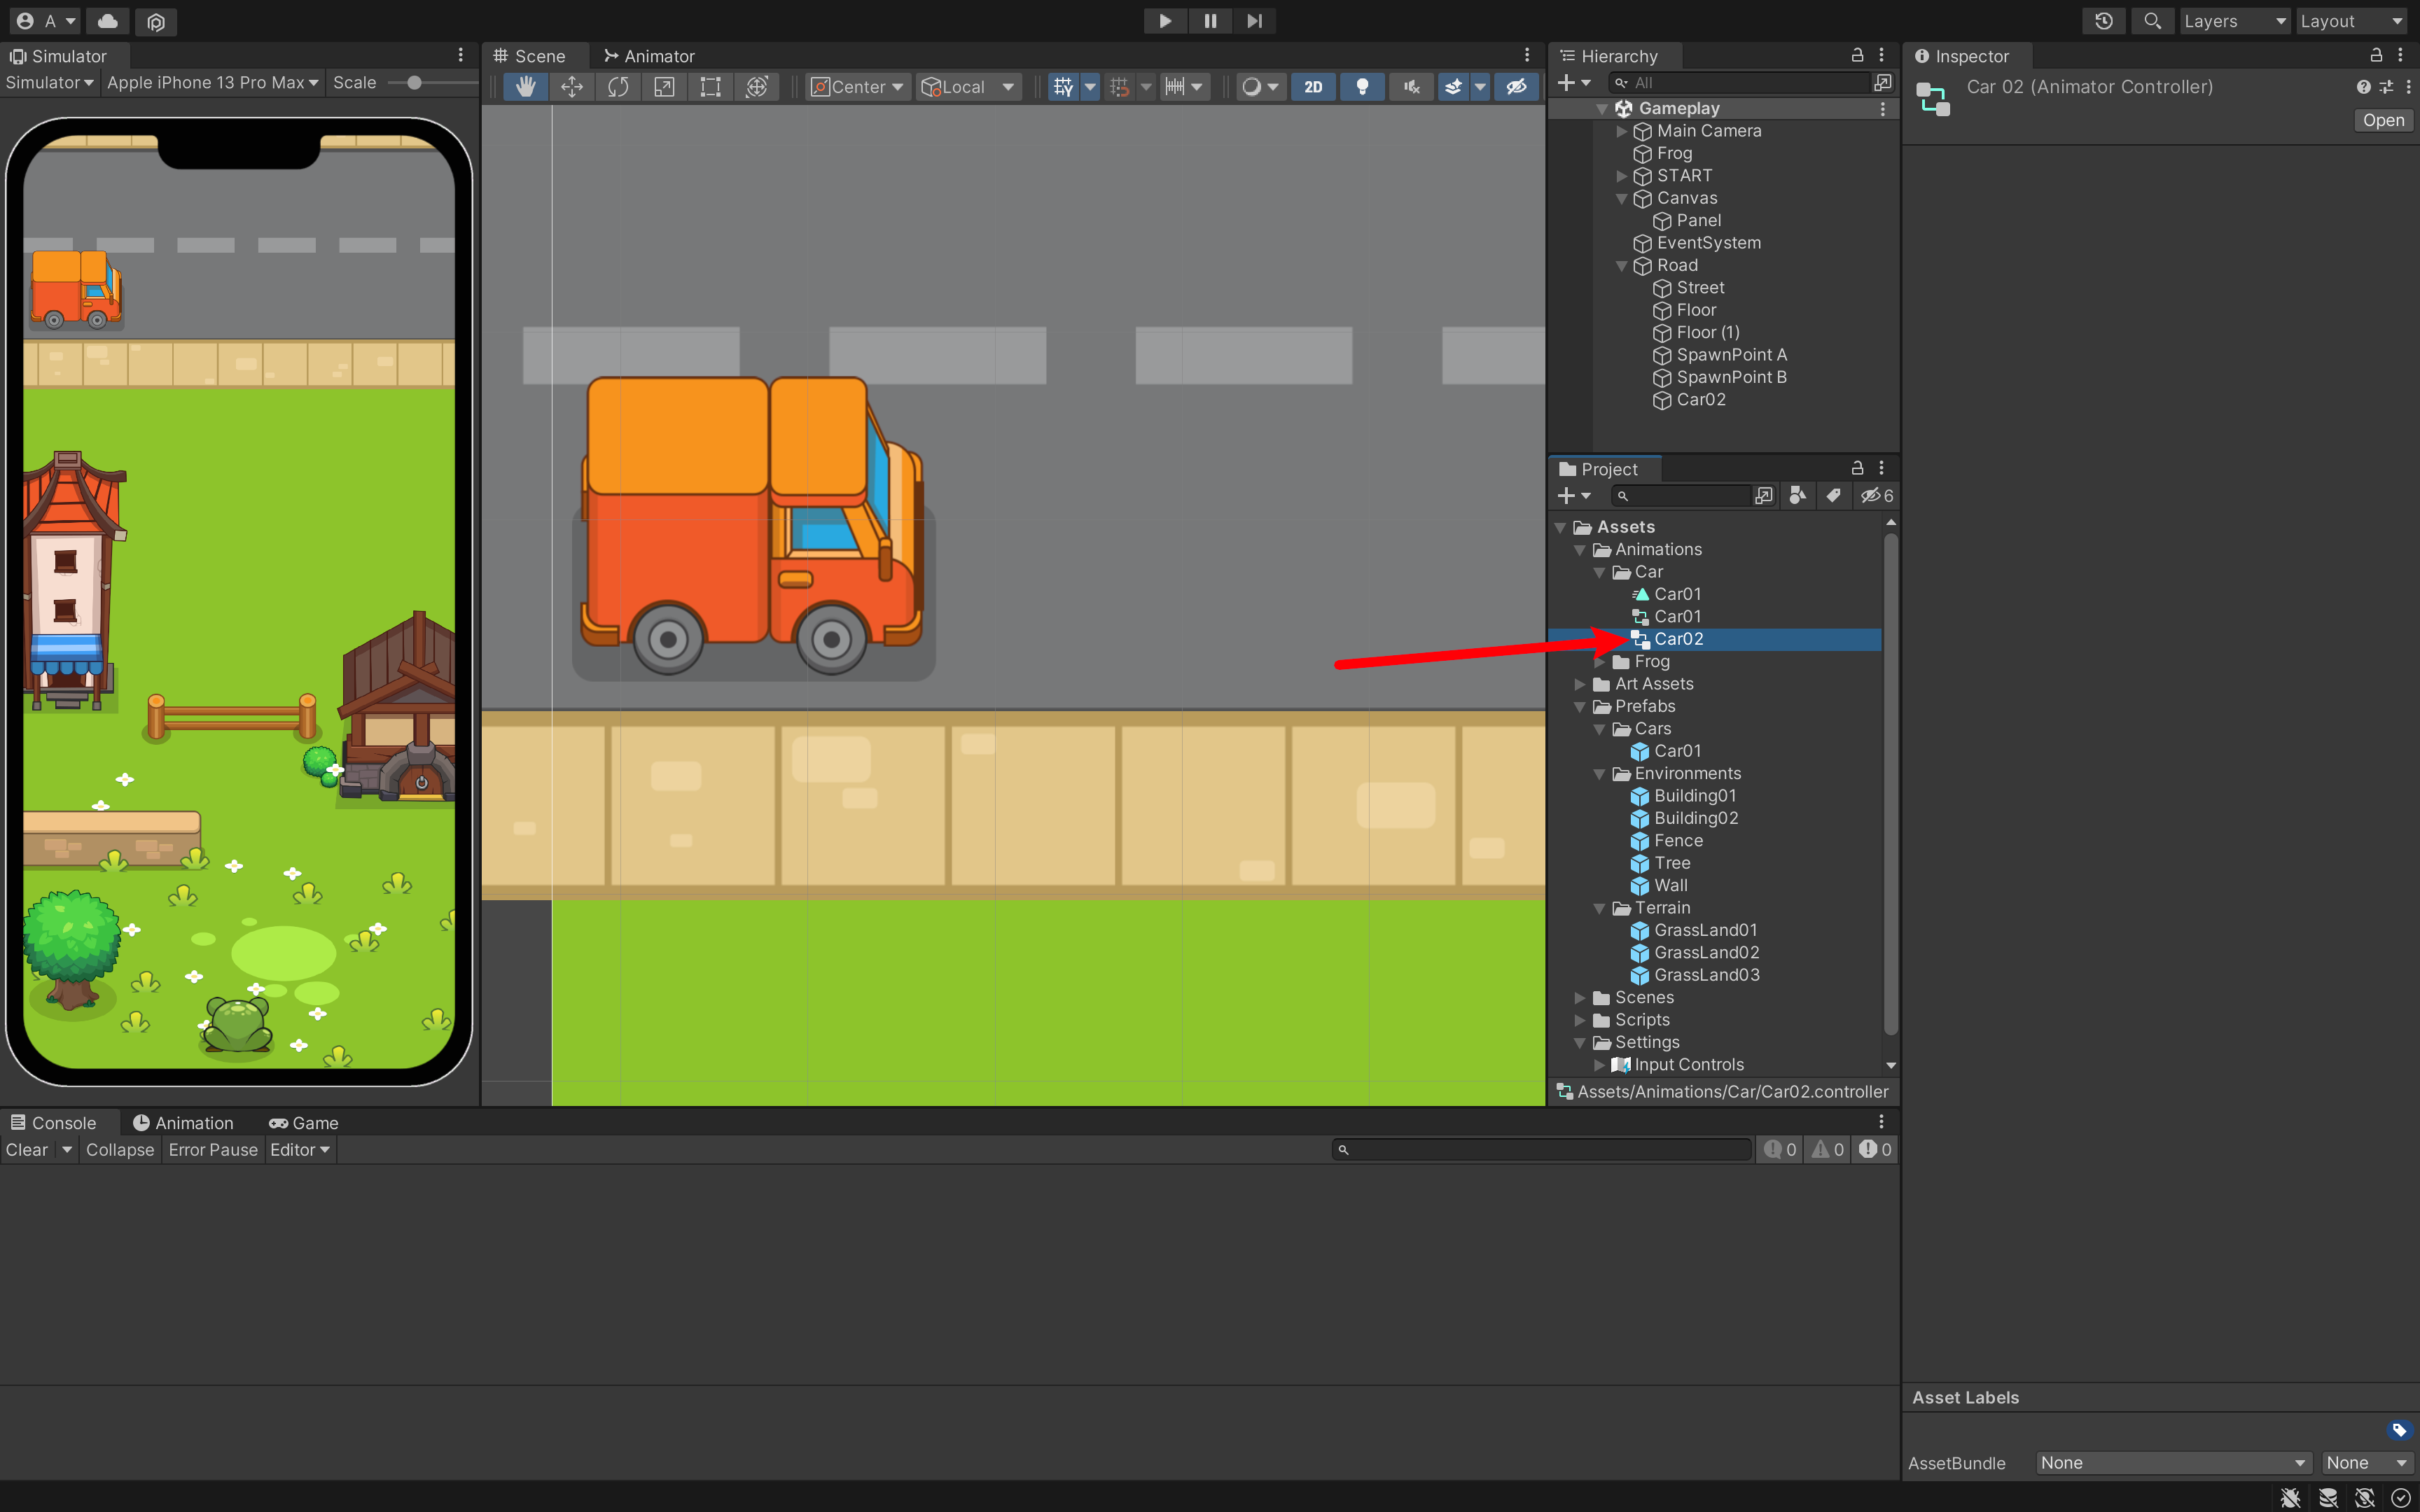The width and height of the screenshot is (2420, 1512).
Task: Open Inspector preset selector sliders icon
Action: click(x=2386, y=87)
